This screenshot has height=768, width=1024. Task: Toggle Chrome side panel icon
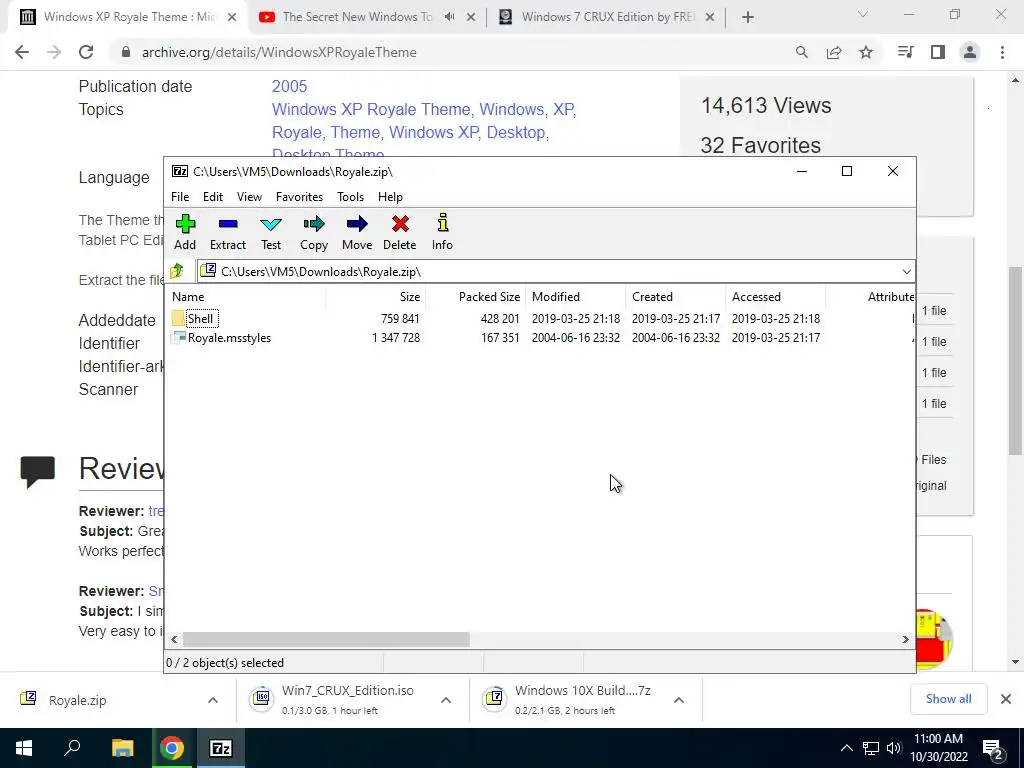click(938, 52)
